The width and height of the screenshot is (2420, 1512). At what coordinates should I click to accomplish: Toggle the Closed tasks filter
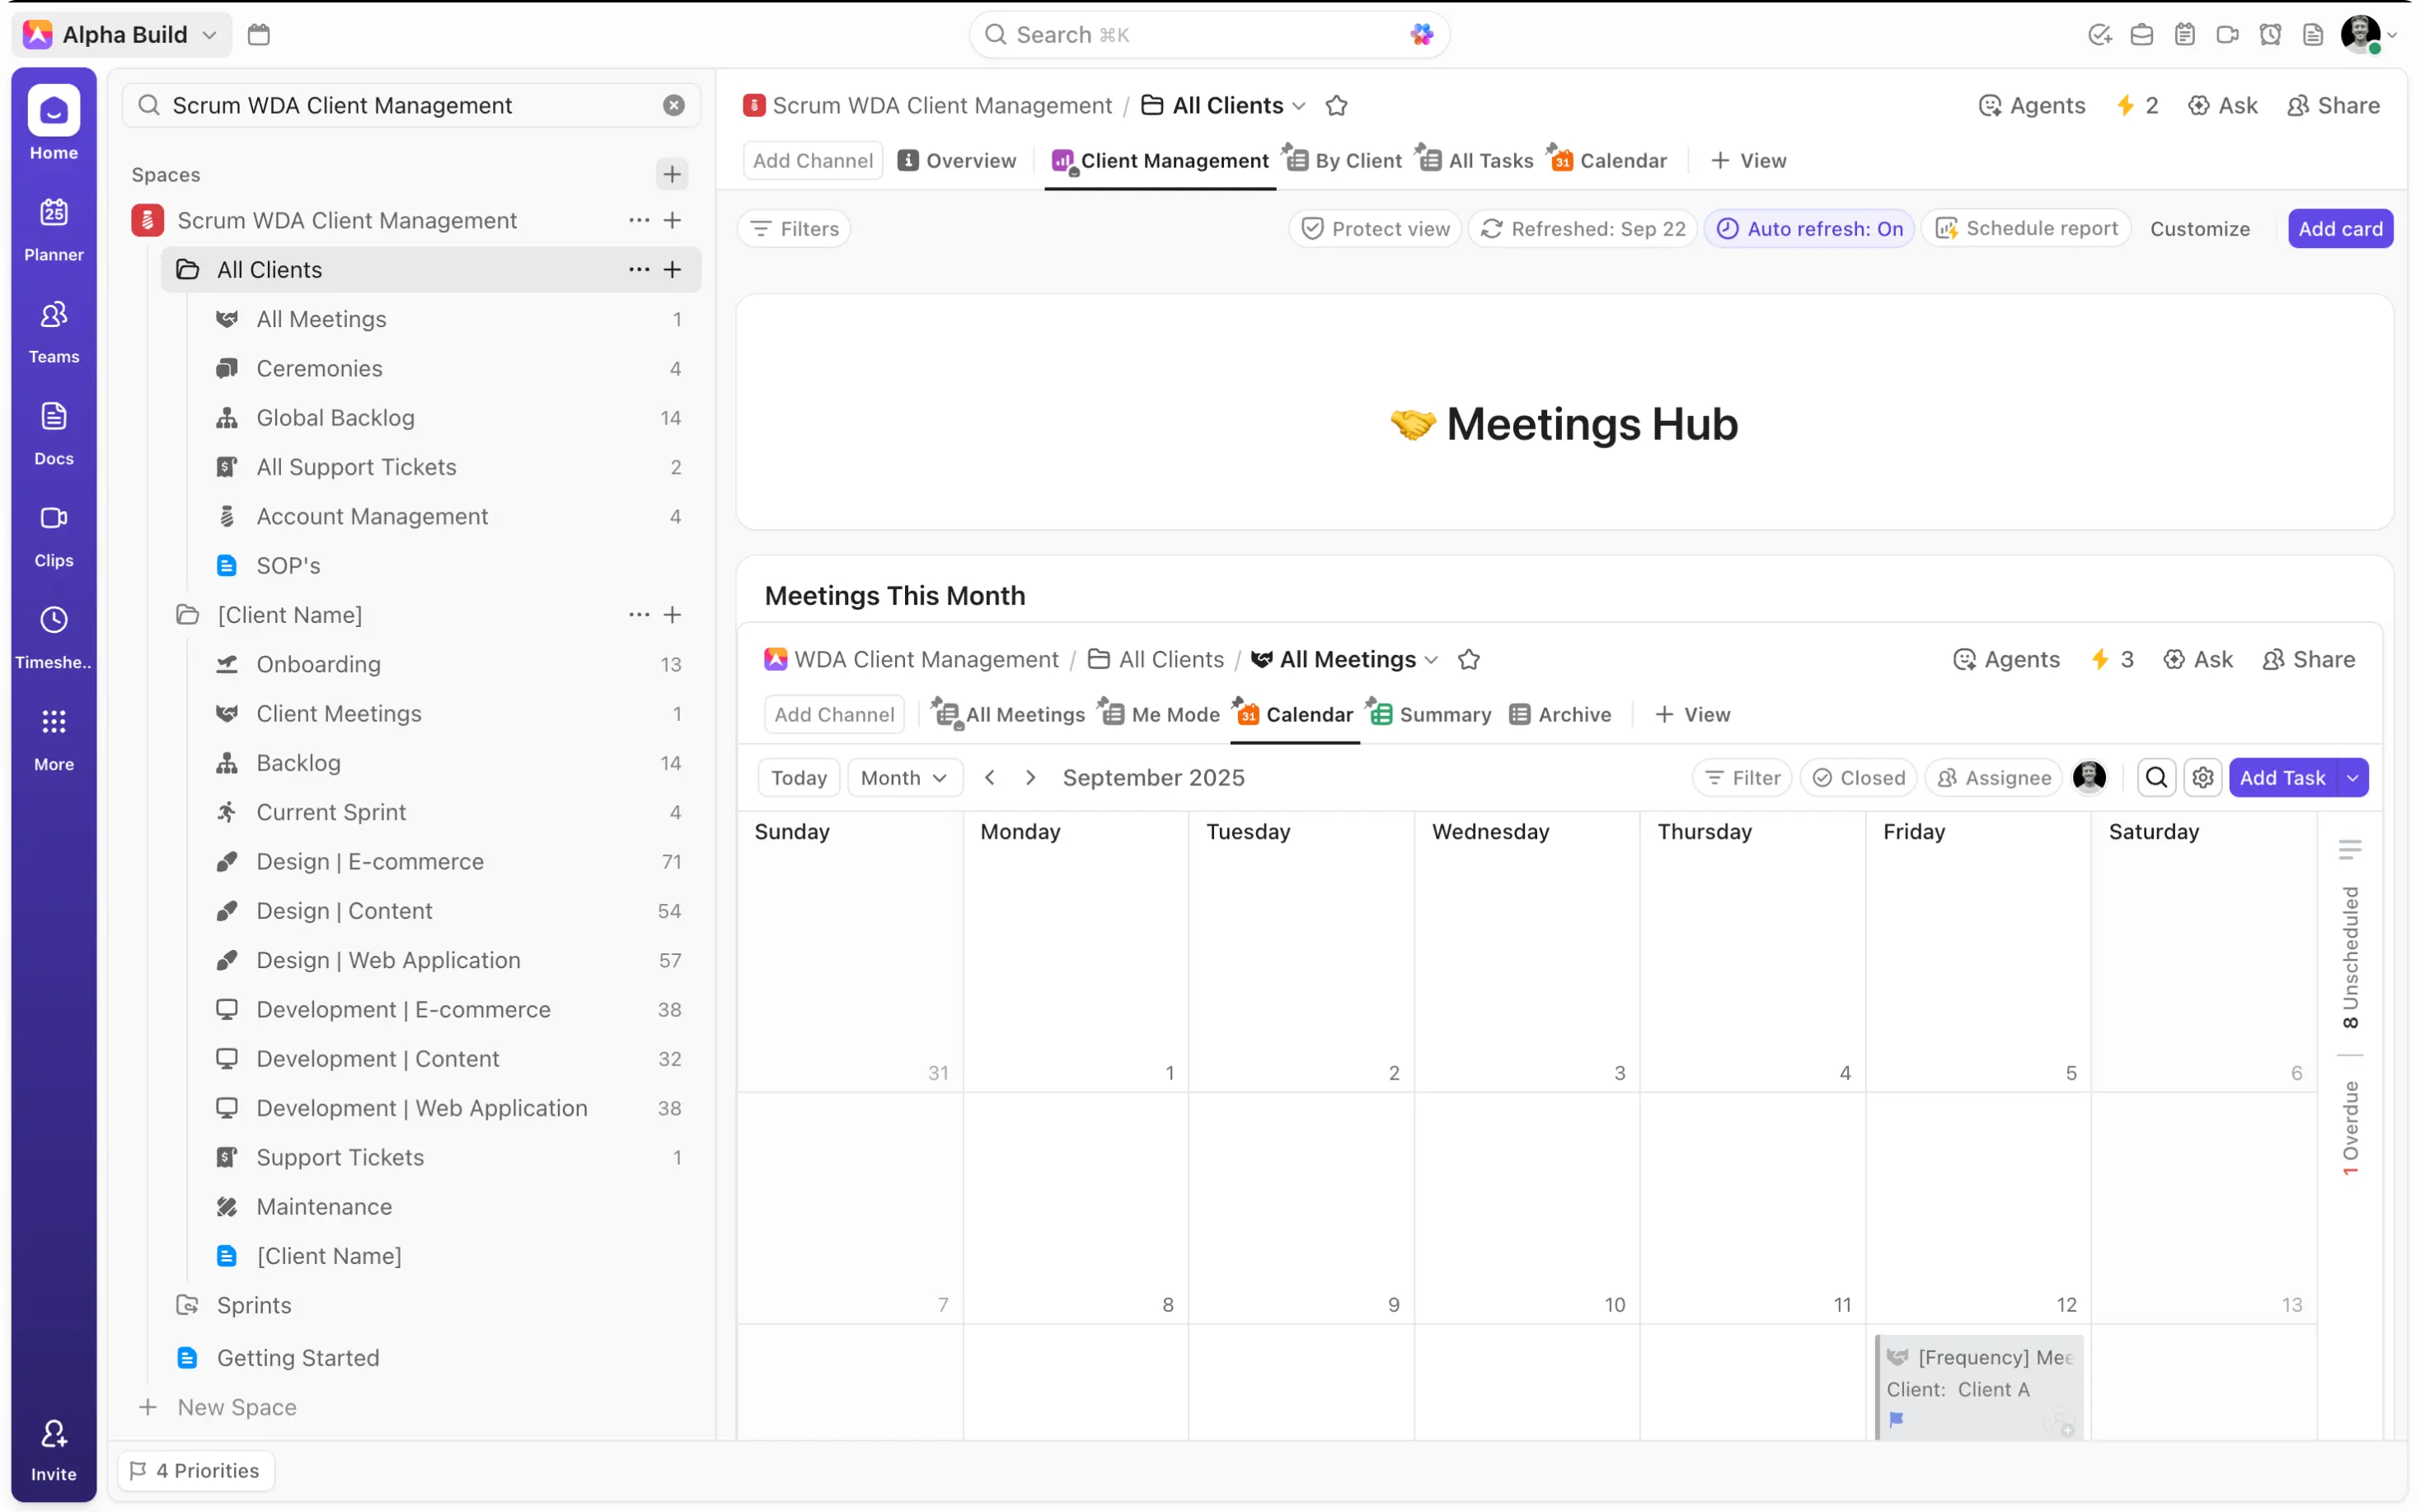click(1859, 778)
